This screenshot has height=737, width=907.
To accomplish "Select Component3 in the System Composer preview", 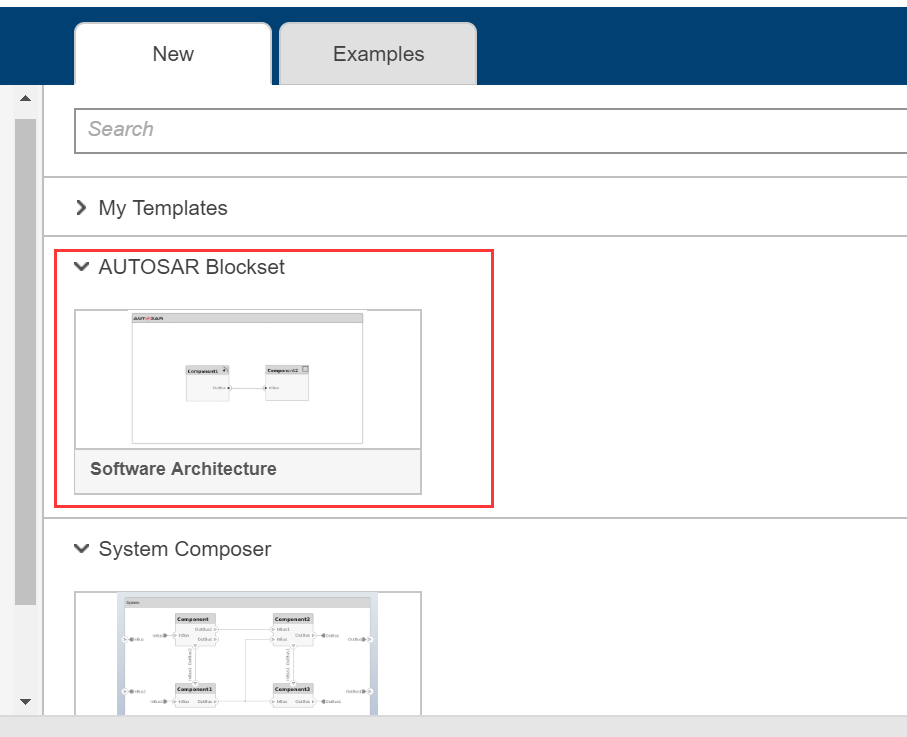I will coord(292,689).
